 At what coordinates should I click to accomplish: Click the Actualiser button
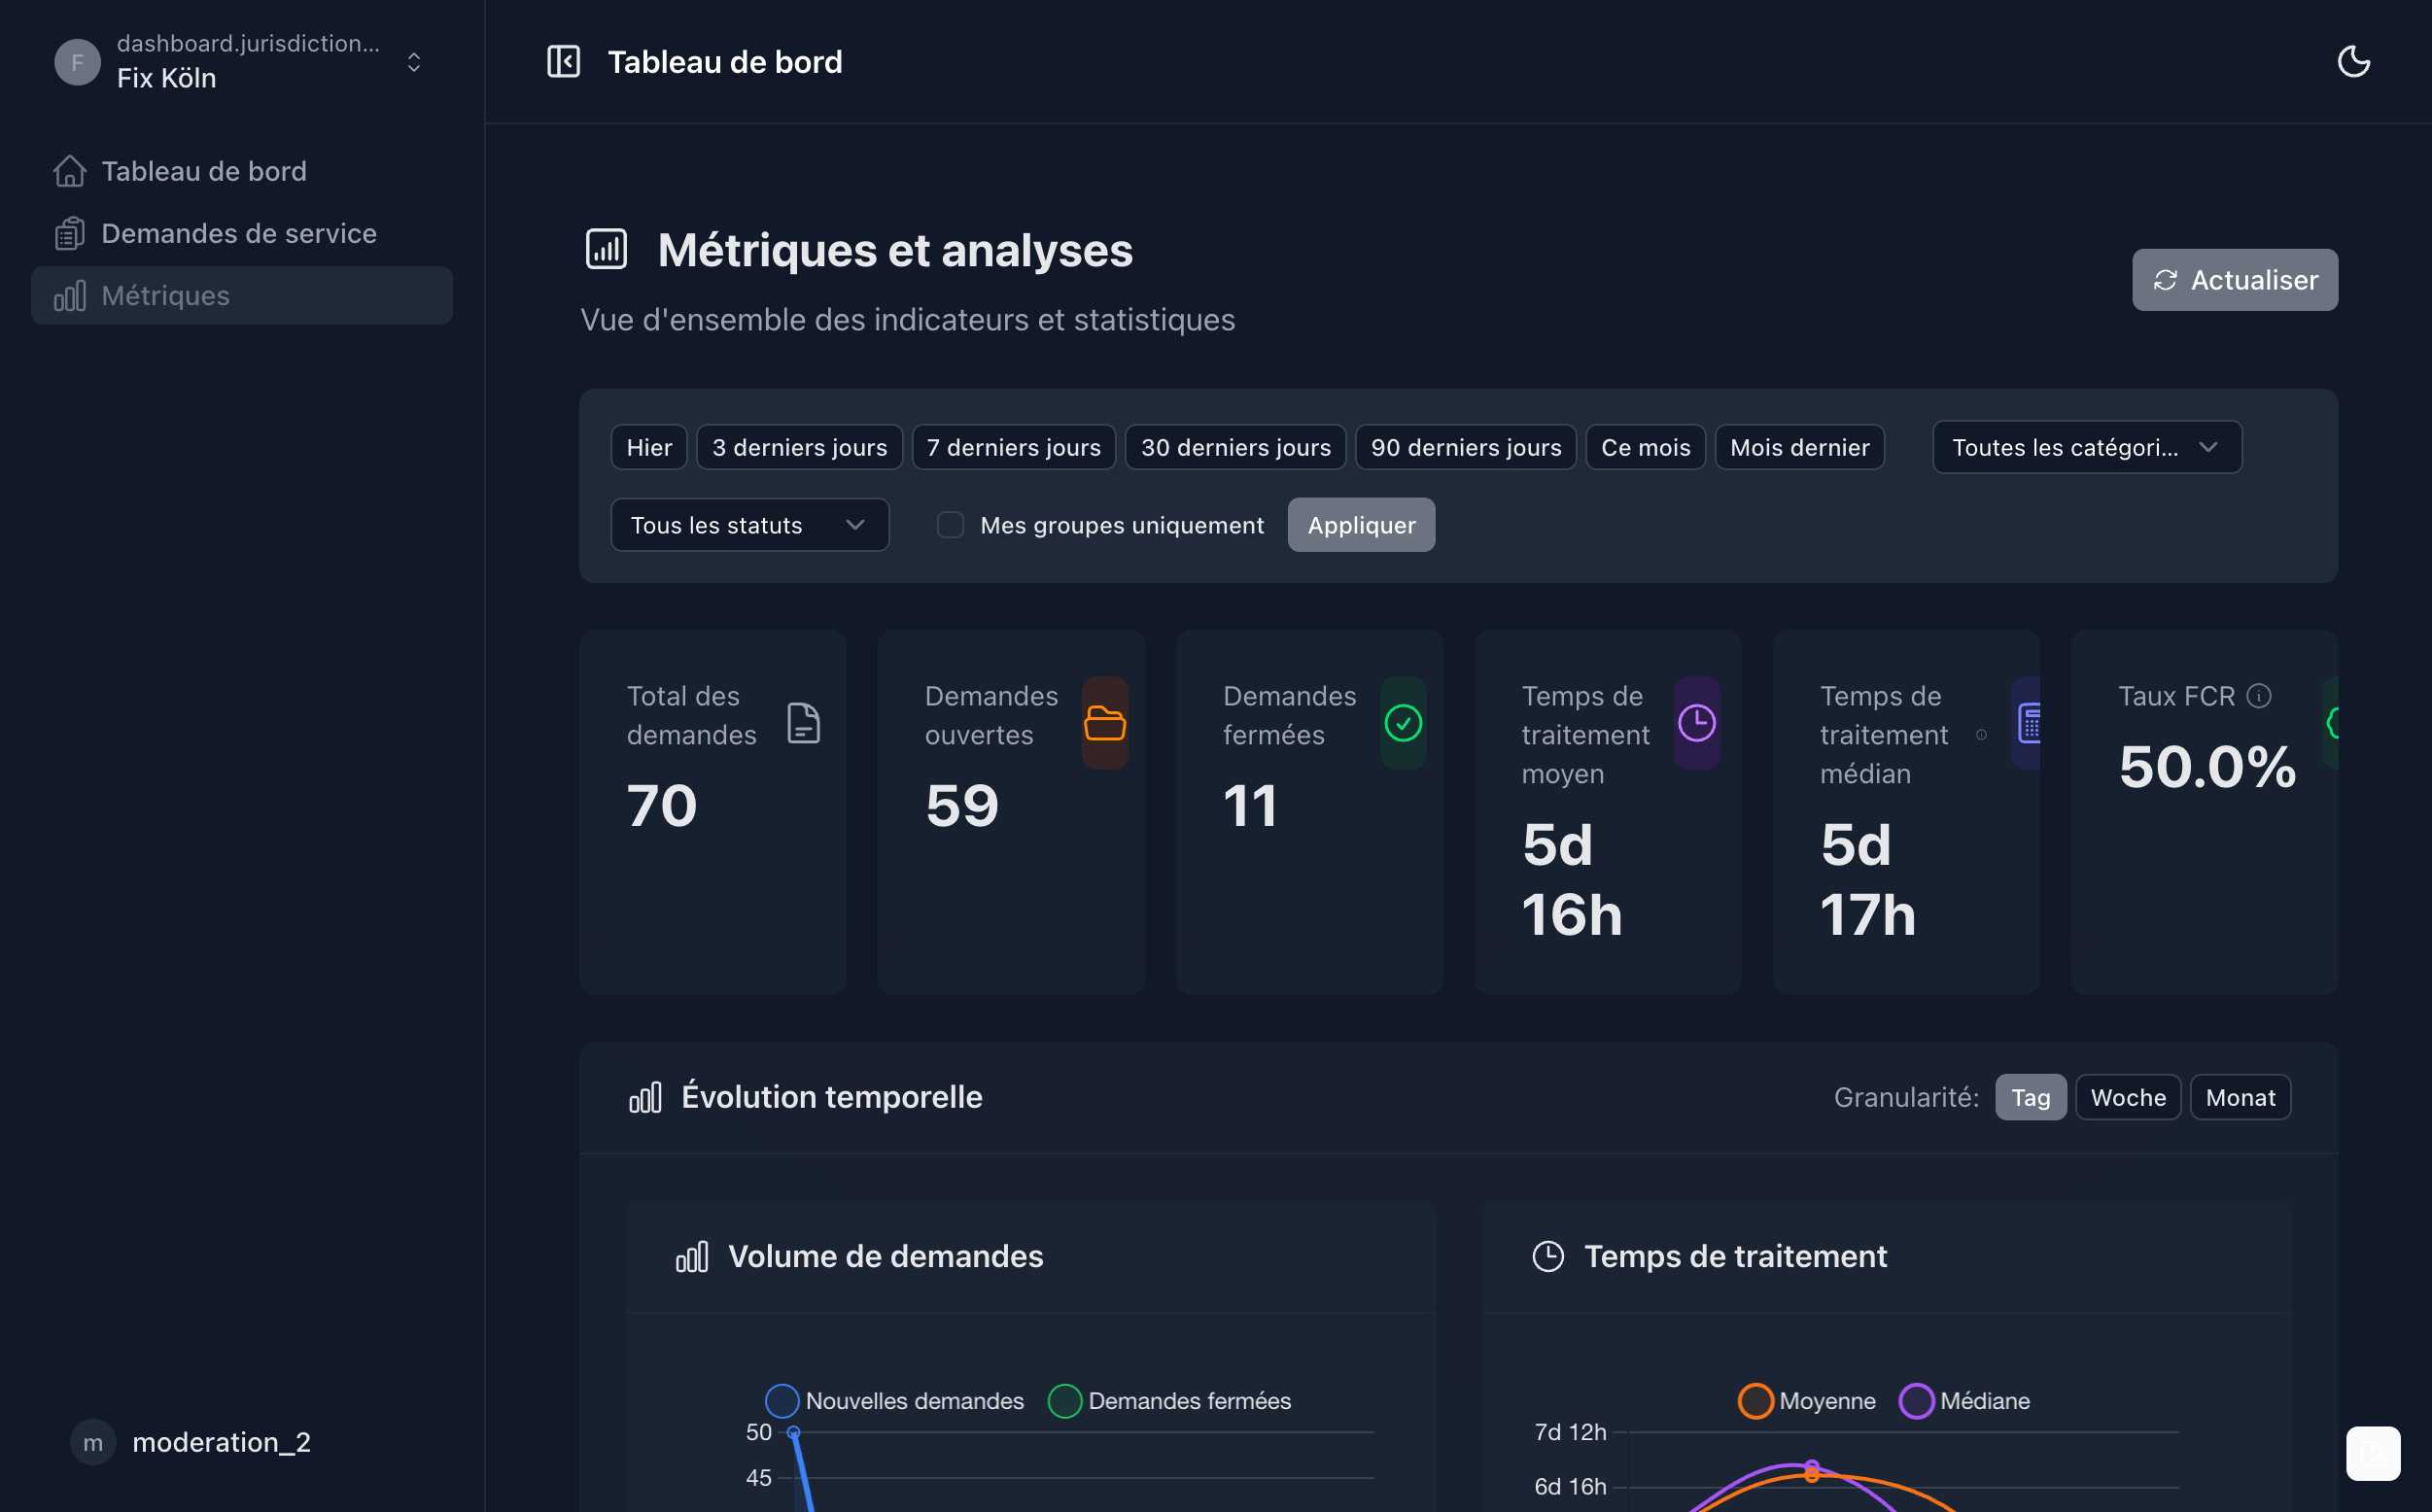coord(2234,279)
